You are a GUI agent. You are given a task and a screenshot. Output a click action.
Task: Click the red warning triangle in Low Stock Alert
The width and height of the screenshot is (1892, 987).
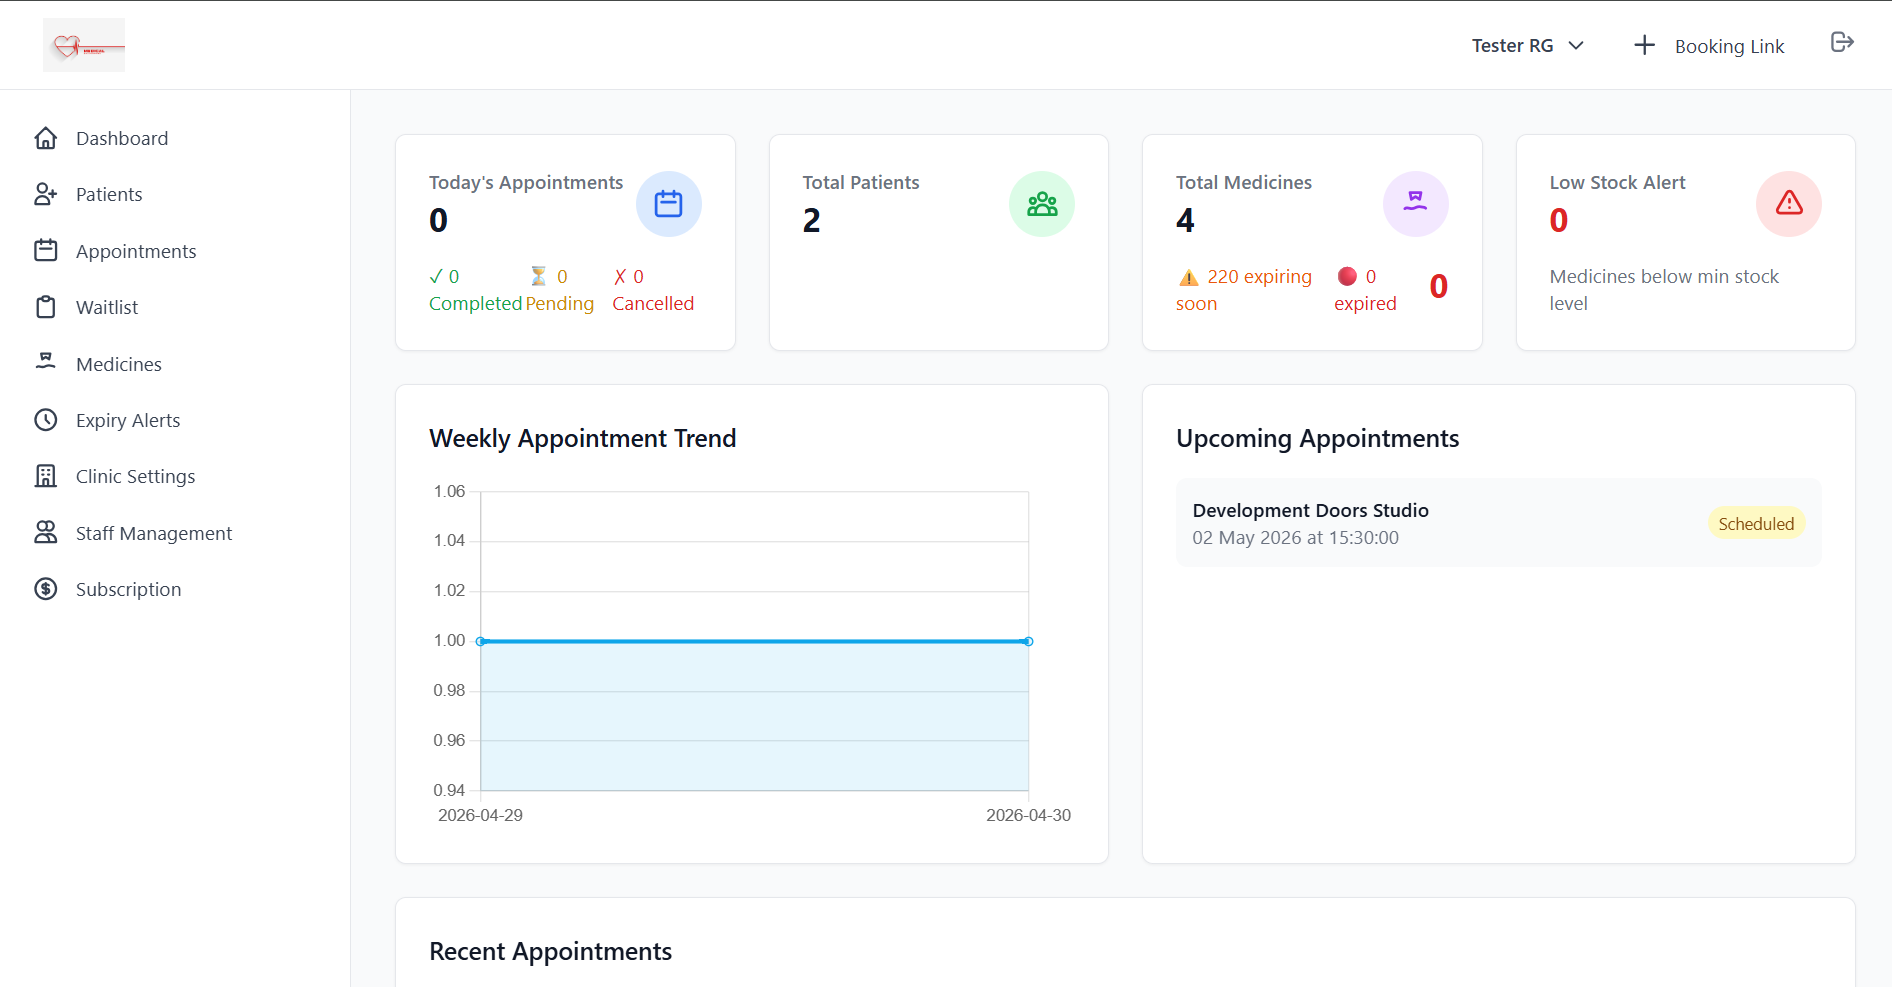pyautogui.click(x=1789, y=204)
